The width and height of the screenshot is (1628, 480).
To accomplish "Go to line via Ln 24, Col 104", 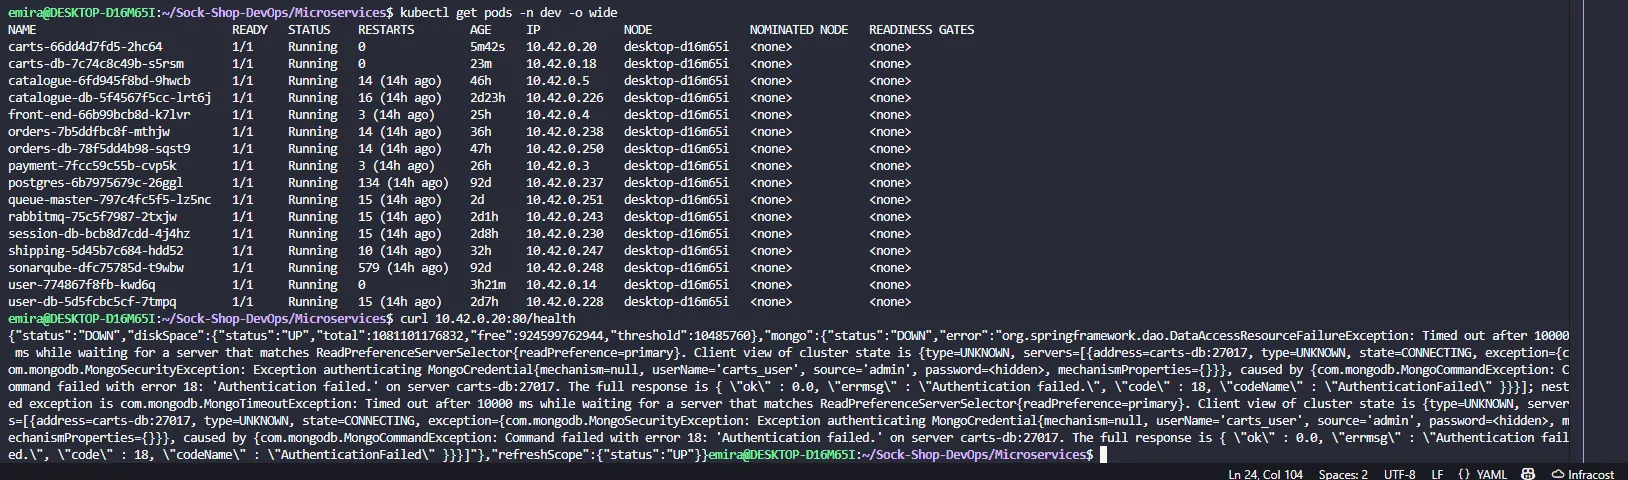I will (x=1265, y=474).
